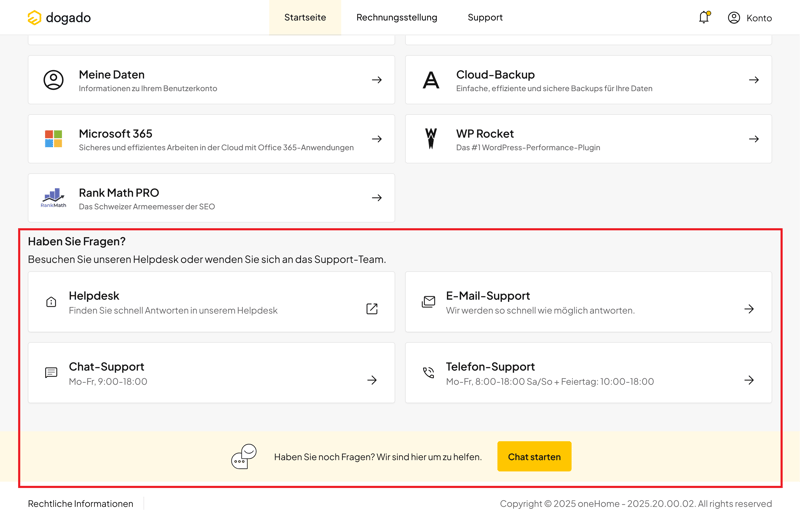Click the Telefon-Support phone icon
800x525 pixels.
pyautogui.click(x=428, y=373)
